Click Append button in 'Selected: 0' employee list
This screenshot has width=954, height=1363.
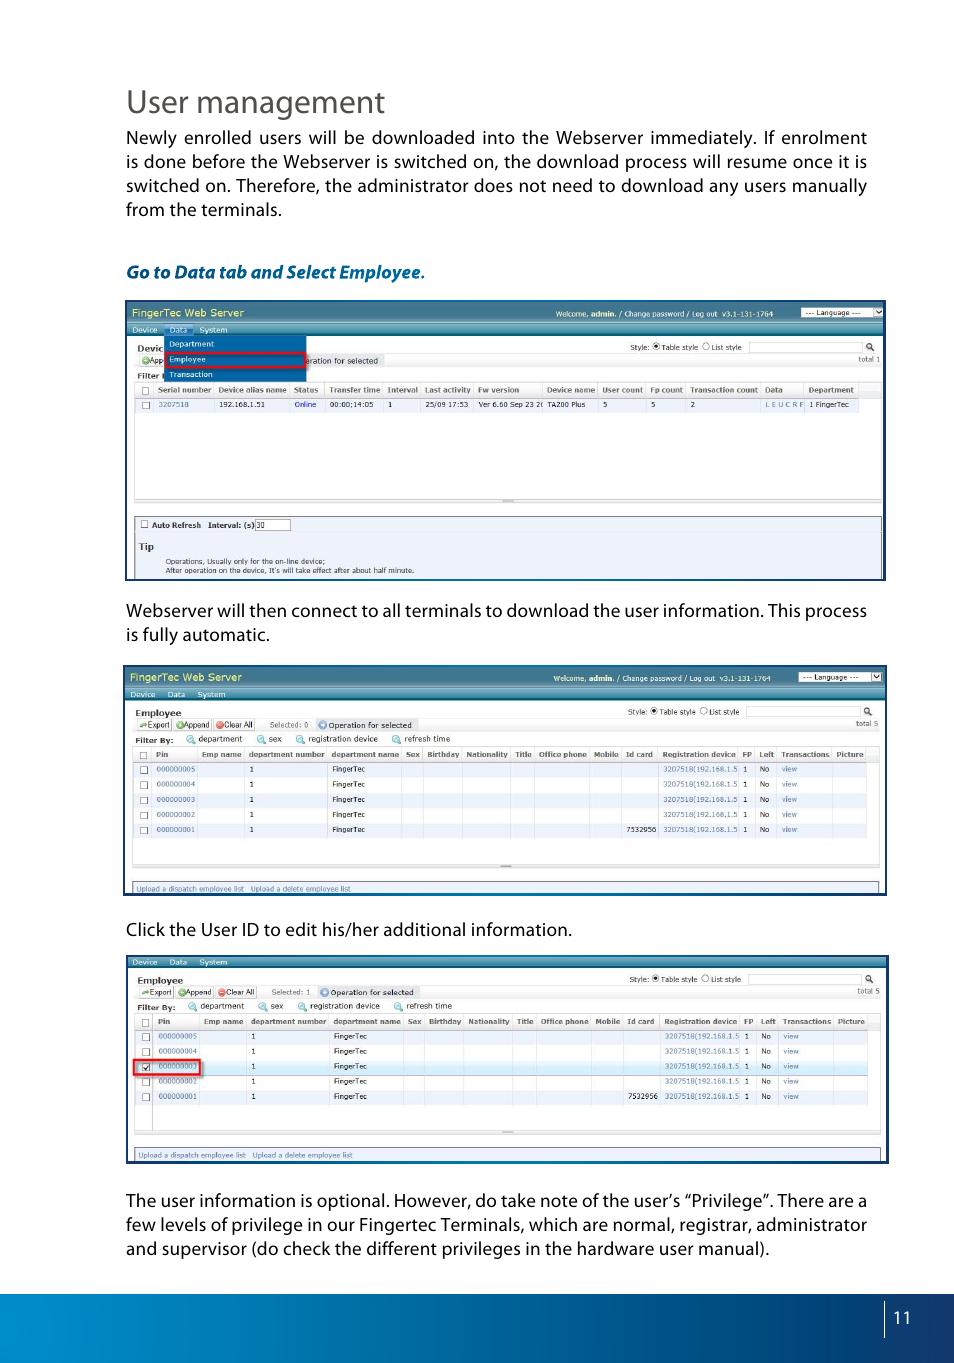(193, 725)
